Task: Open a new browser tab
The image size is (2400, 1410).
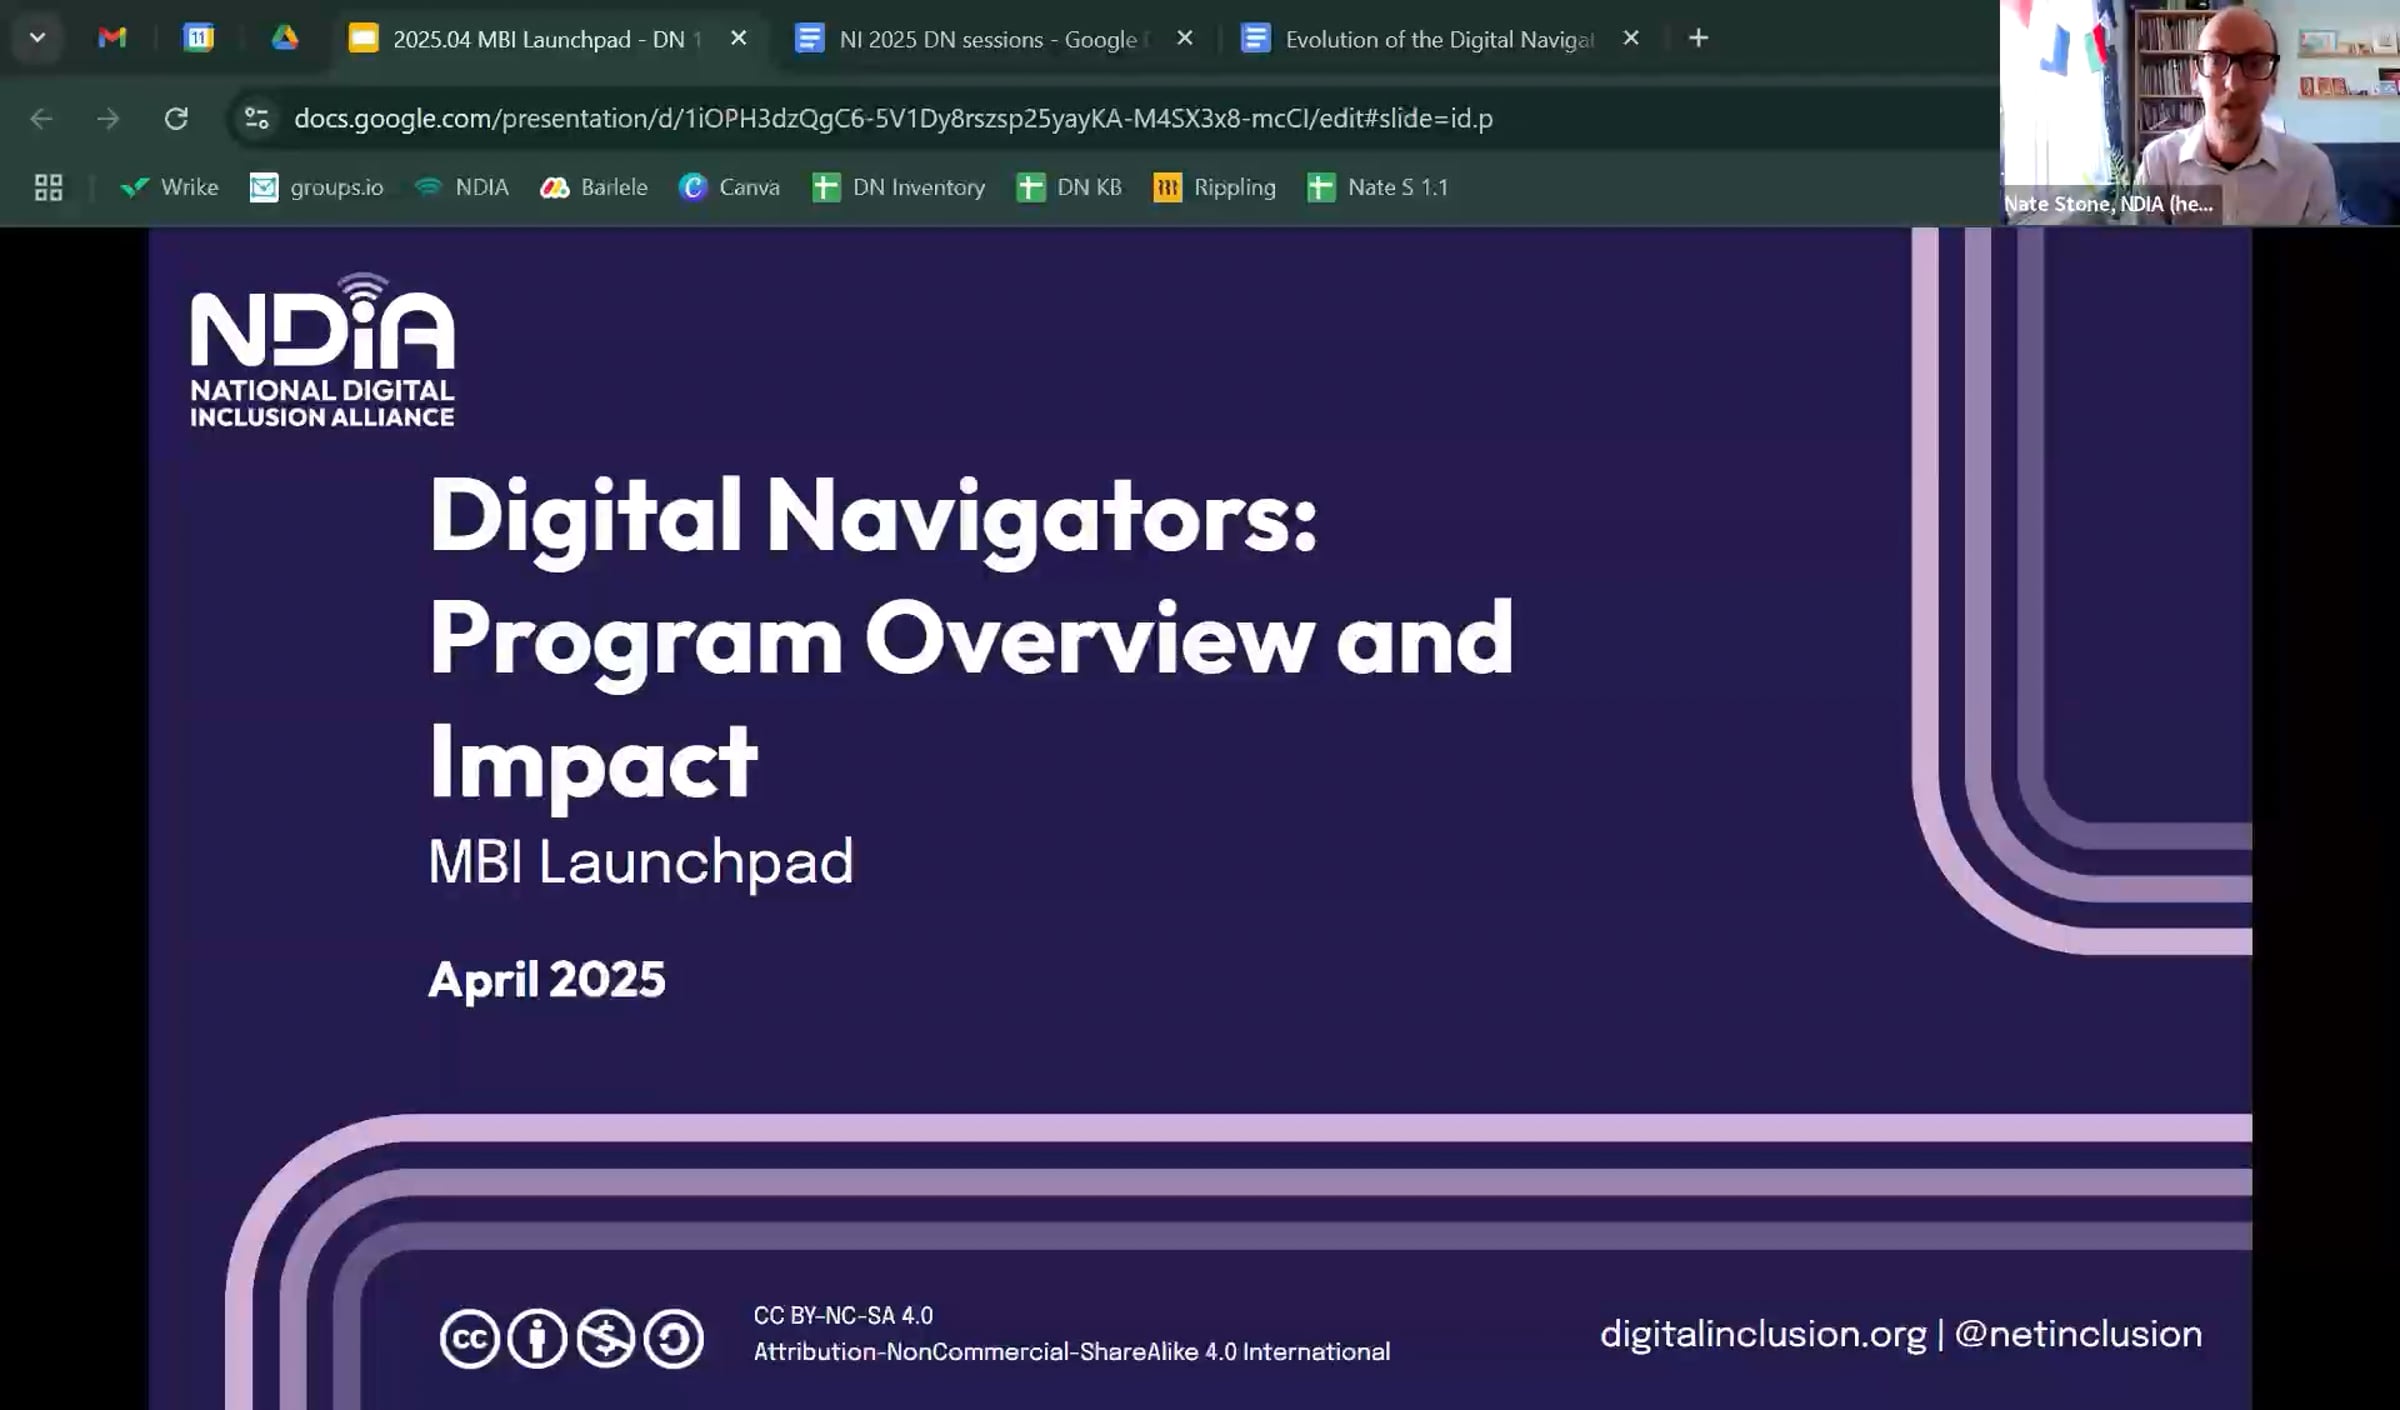Action: tap(1698, 38)
